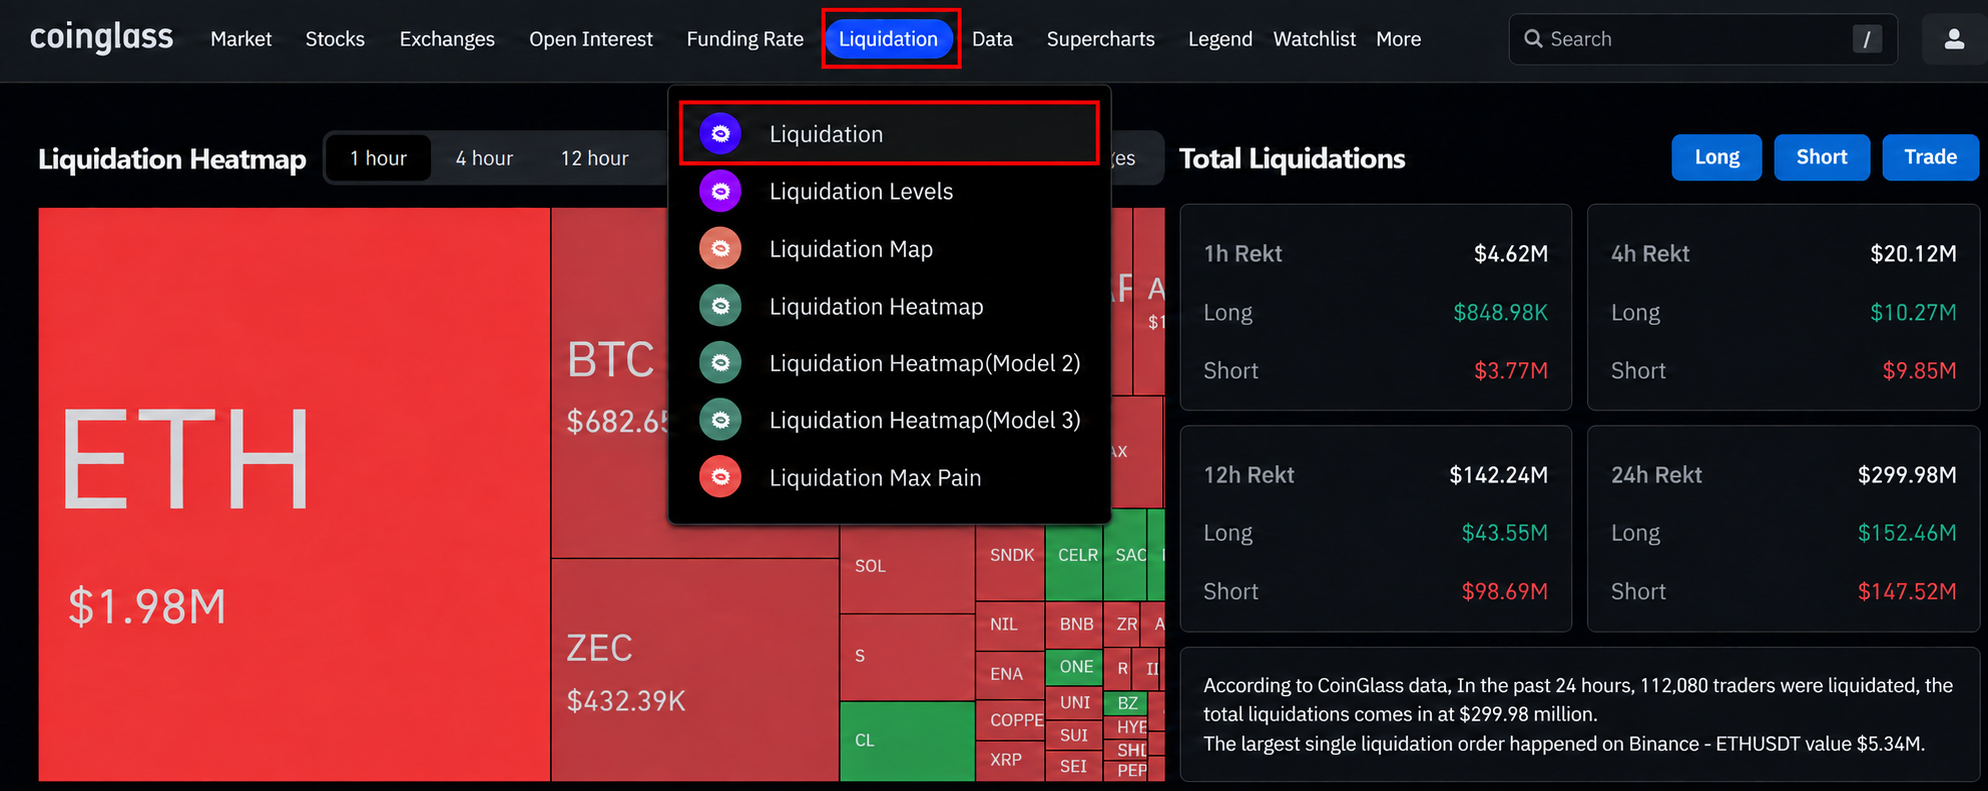
Task: Click the Trade button
Action: [x=1930, y=157]
